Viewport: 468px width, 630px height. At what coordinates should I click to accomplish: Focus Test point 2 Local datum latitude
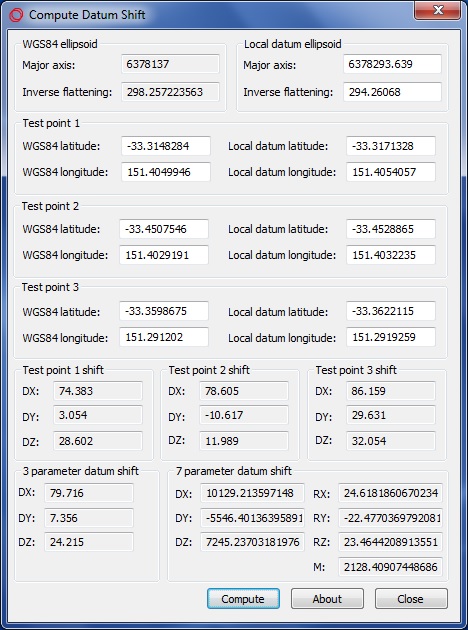391,229
